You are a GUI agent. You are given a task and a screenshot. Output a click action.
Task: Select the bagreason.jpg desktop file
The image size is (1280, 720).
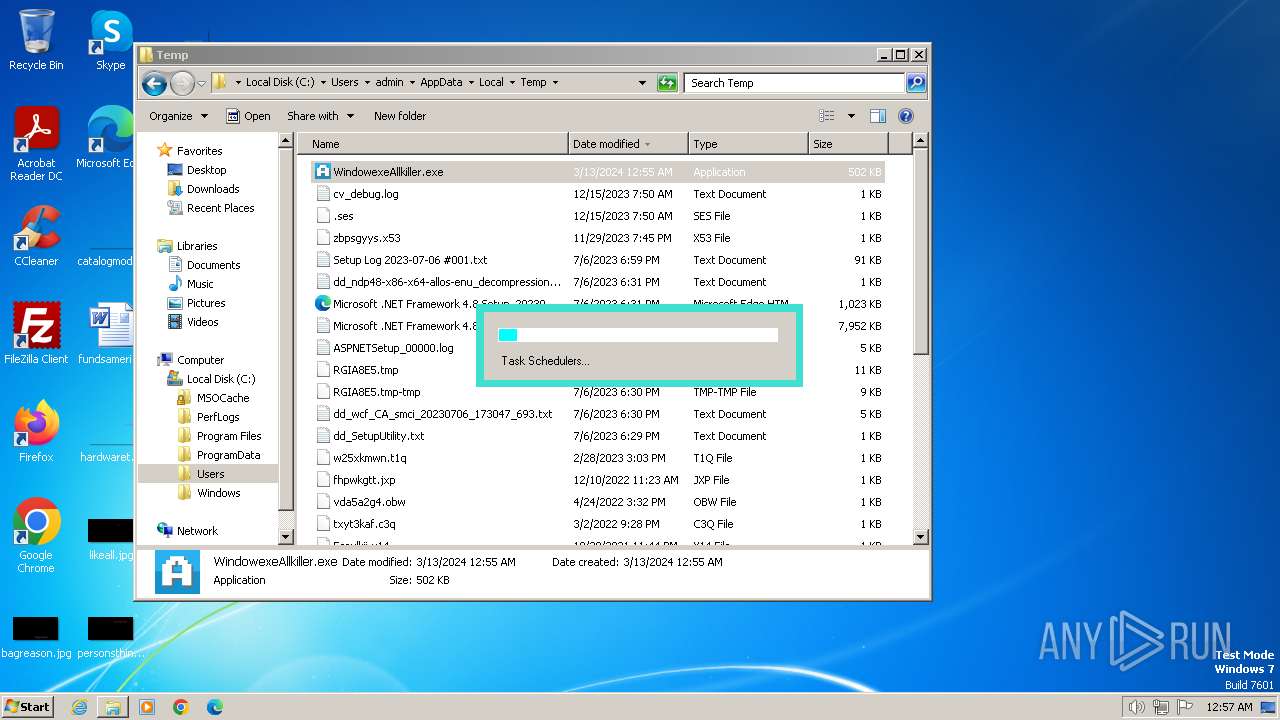click(36, 638)
